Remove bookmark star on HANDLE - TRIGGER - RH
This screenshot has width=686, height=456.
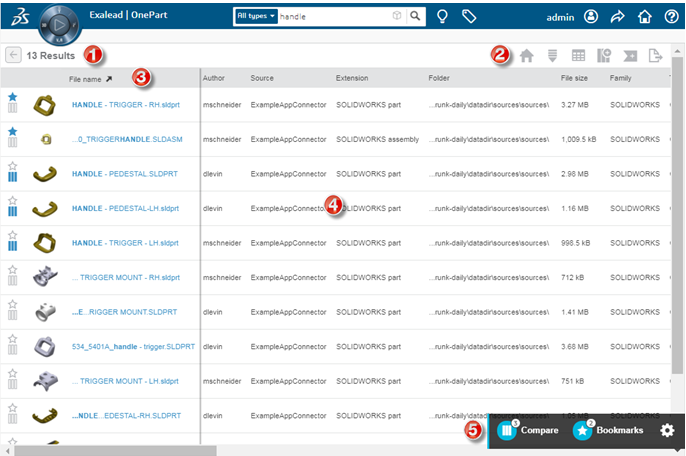(13, 97)
